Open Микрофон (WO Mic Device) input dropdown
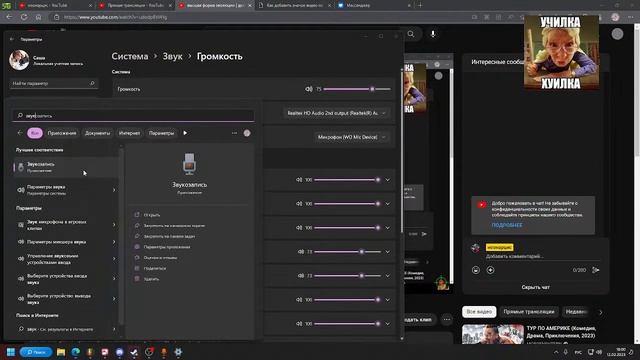 click(x=351, y=137)
